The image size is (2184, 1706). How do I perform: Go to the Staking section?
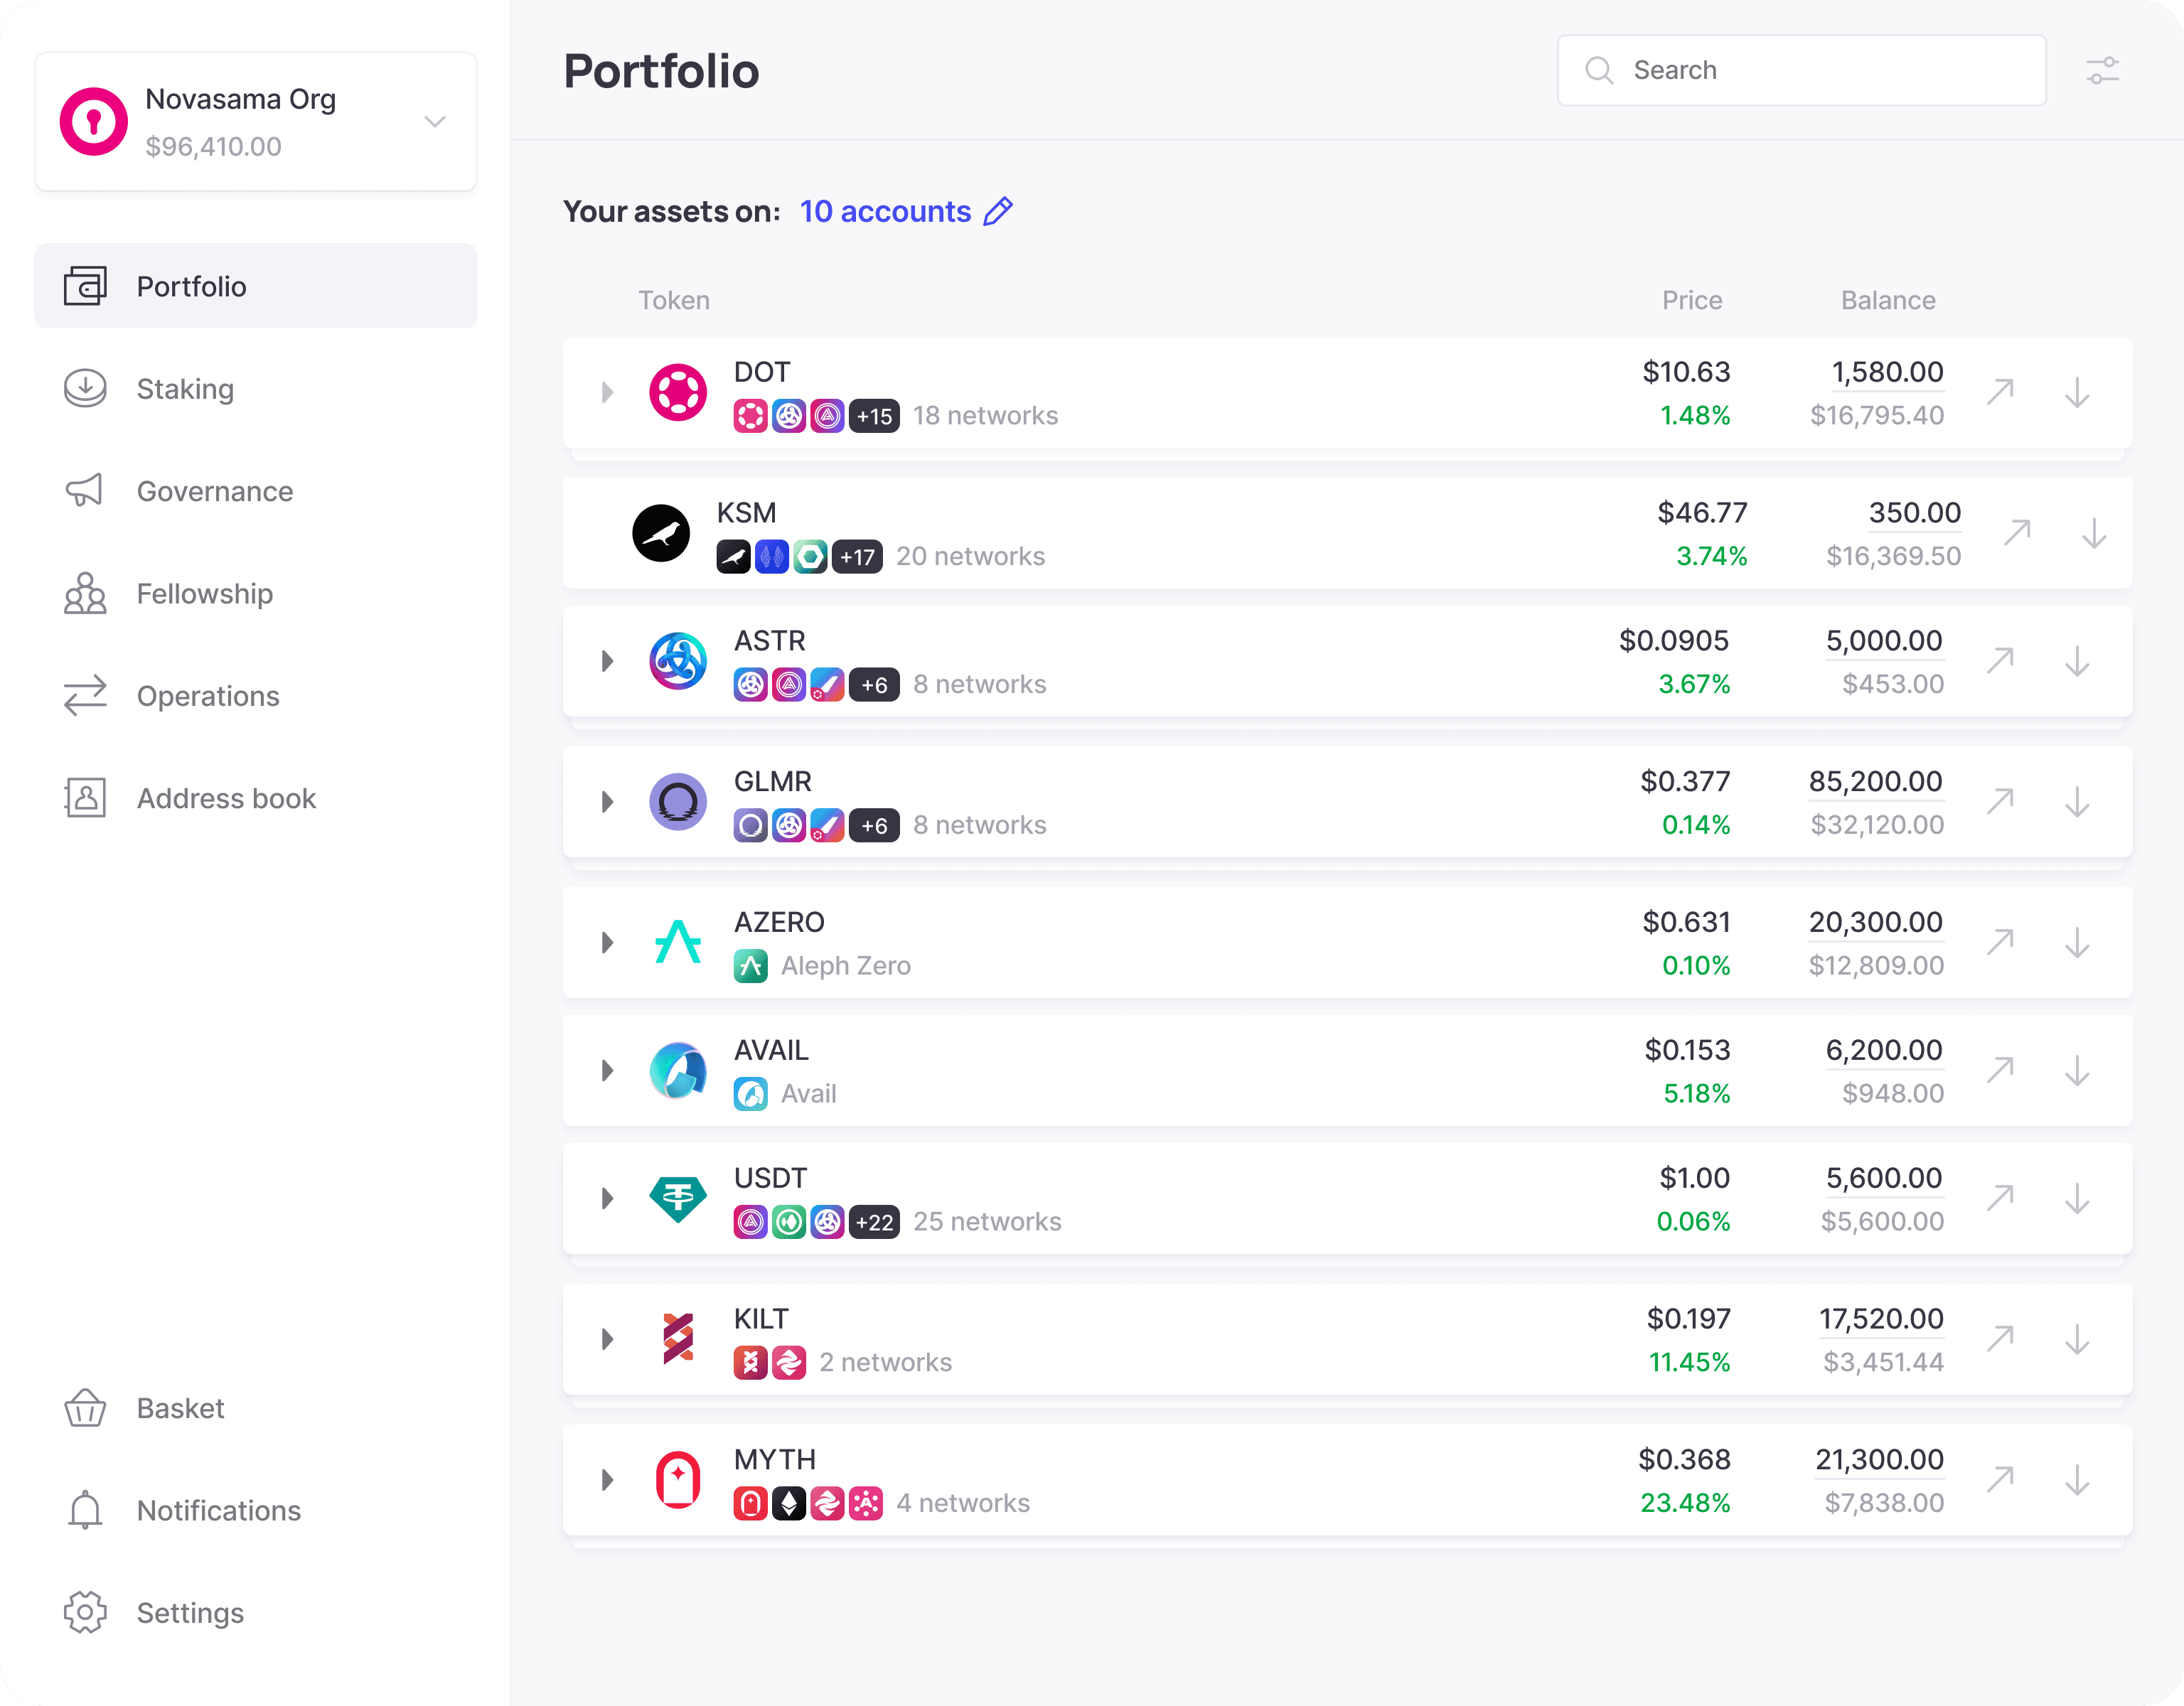coord(185,389)
